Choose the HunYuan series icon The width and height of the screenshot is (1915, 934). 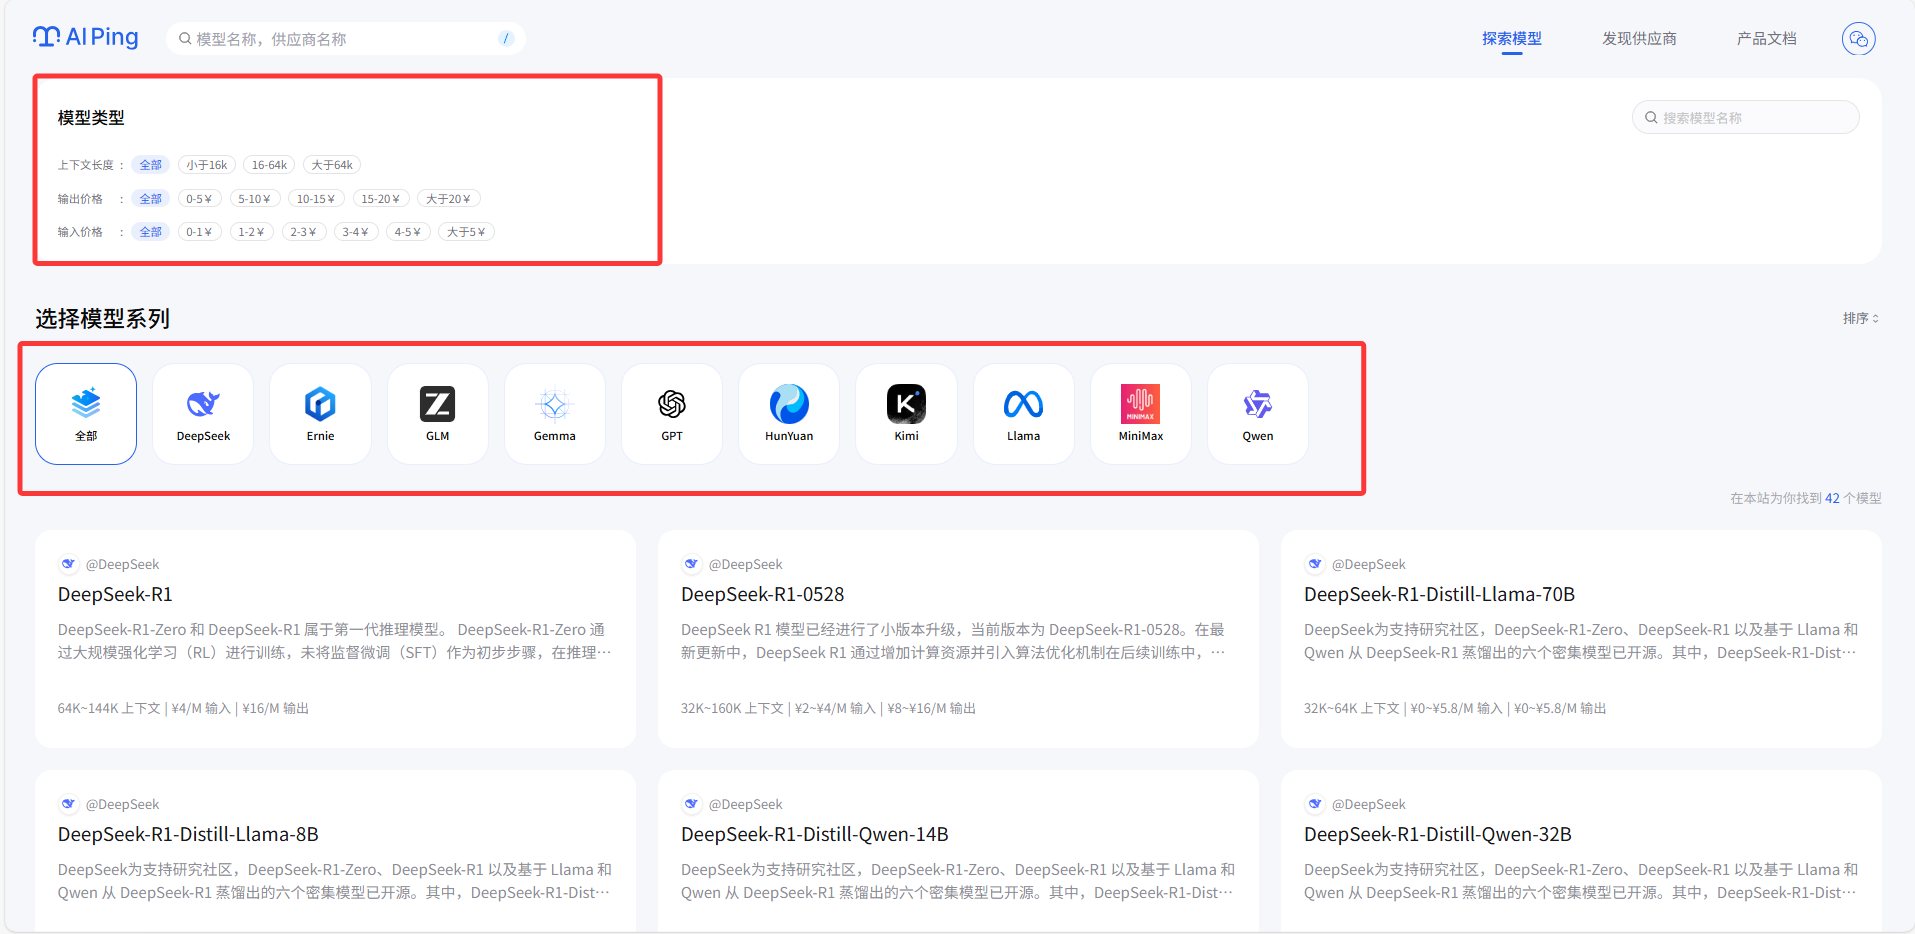pyautogui.click(x=789, y=413)
